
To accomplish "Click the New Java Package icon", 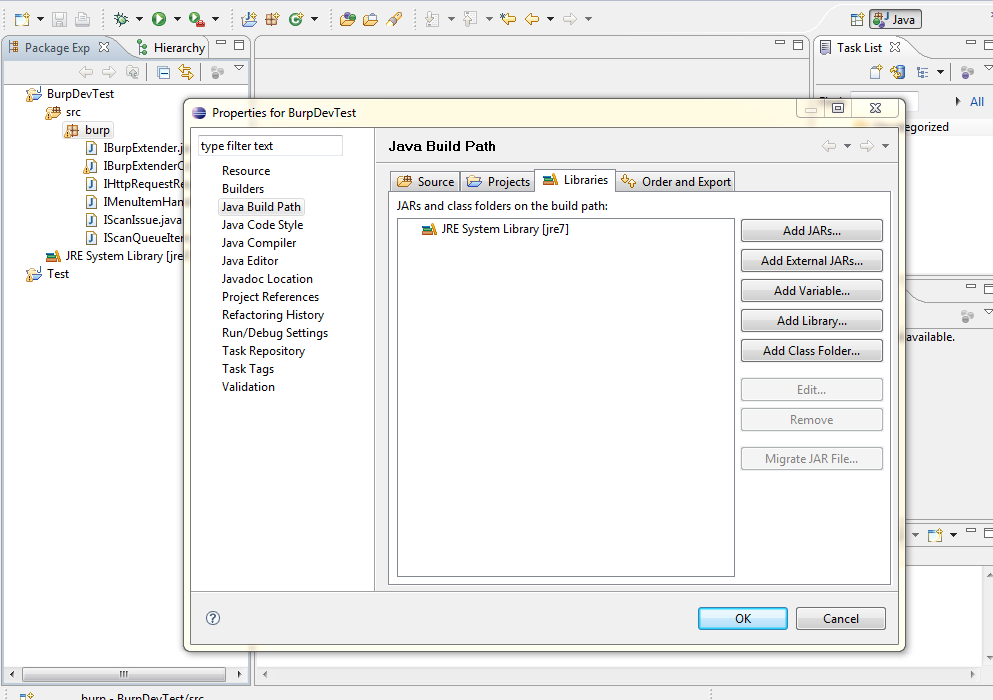I will click(x=272, y=19).
